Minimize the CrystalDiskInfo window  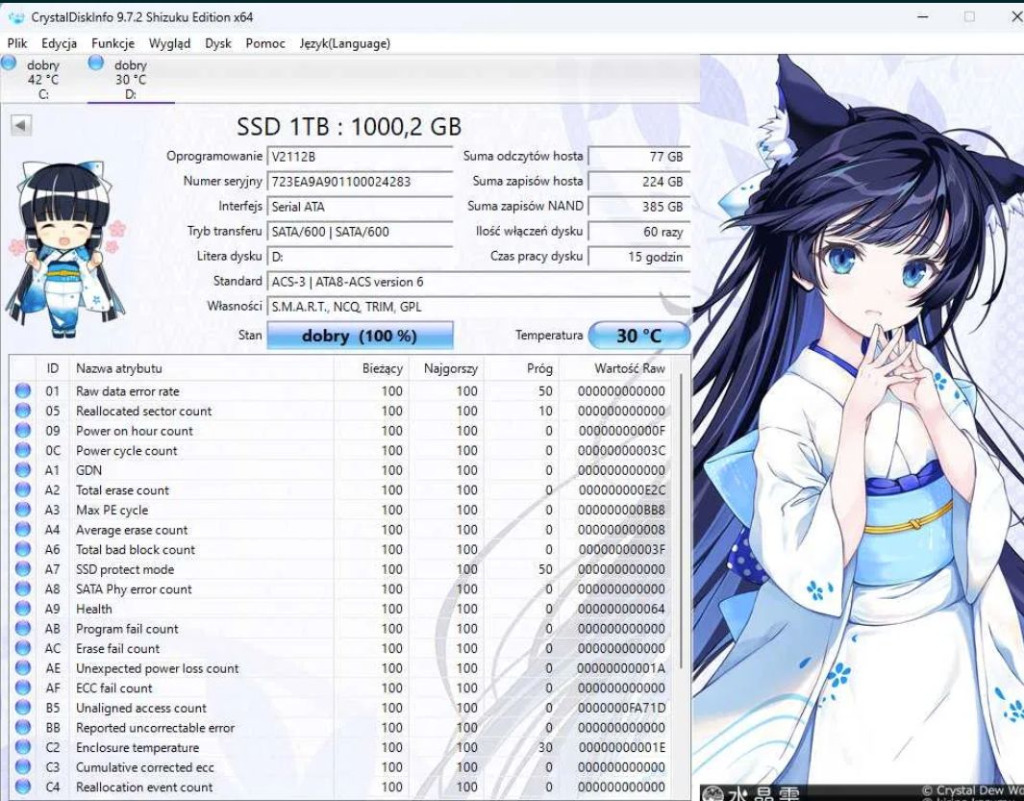pos(923,16)
